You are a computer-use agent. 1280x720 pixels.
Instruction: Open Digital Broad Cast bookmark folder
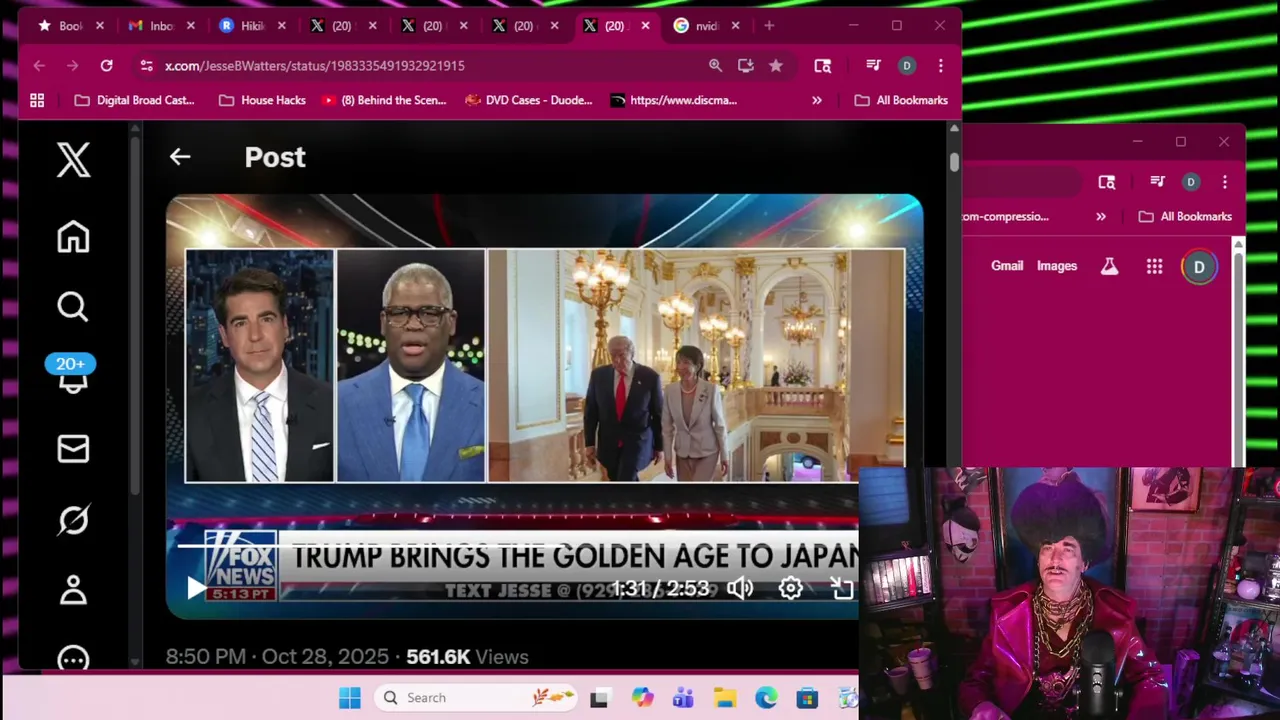134,100
